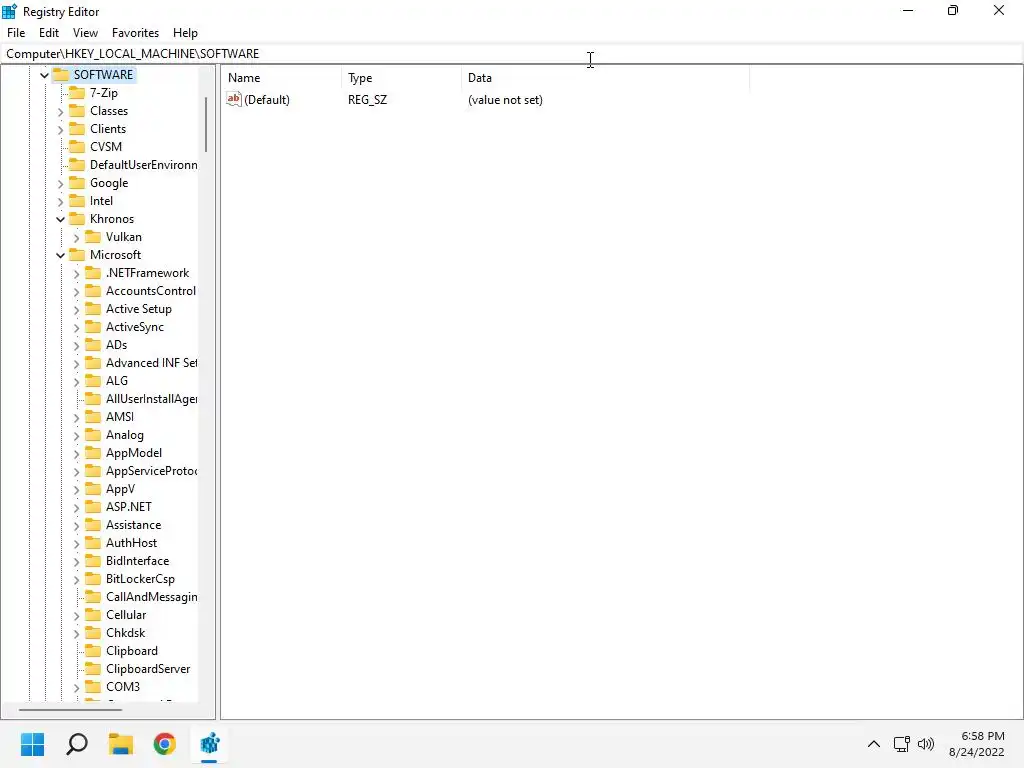Click the 7-Zip folder icon
Screen dimensions: 1024x768
[77, 93]
